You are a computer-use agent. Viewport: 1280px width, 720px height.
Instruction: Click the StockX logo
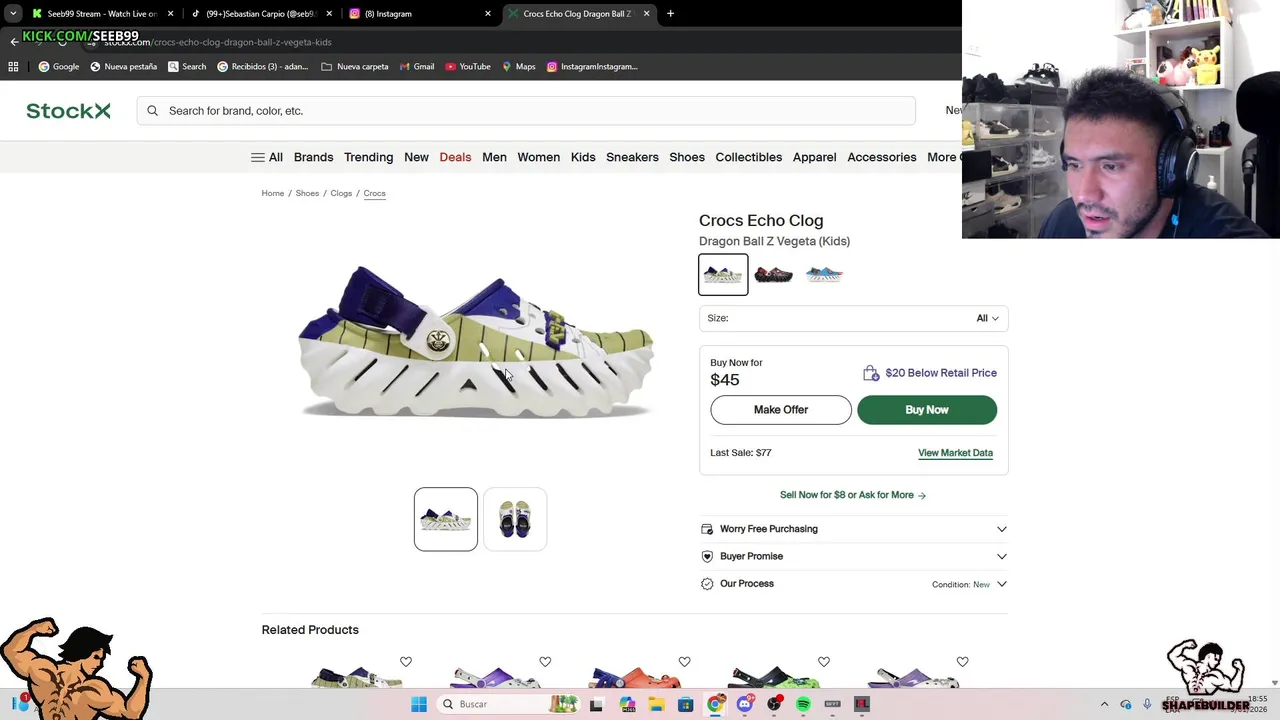68,111
